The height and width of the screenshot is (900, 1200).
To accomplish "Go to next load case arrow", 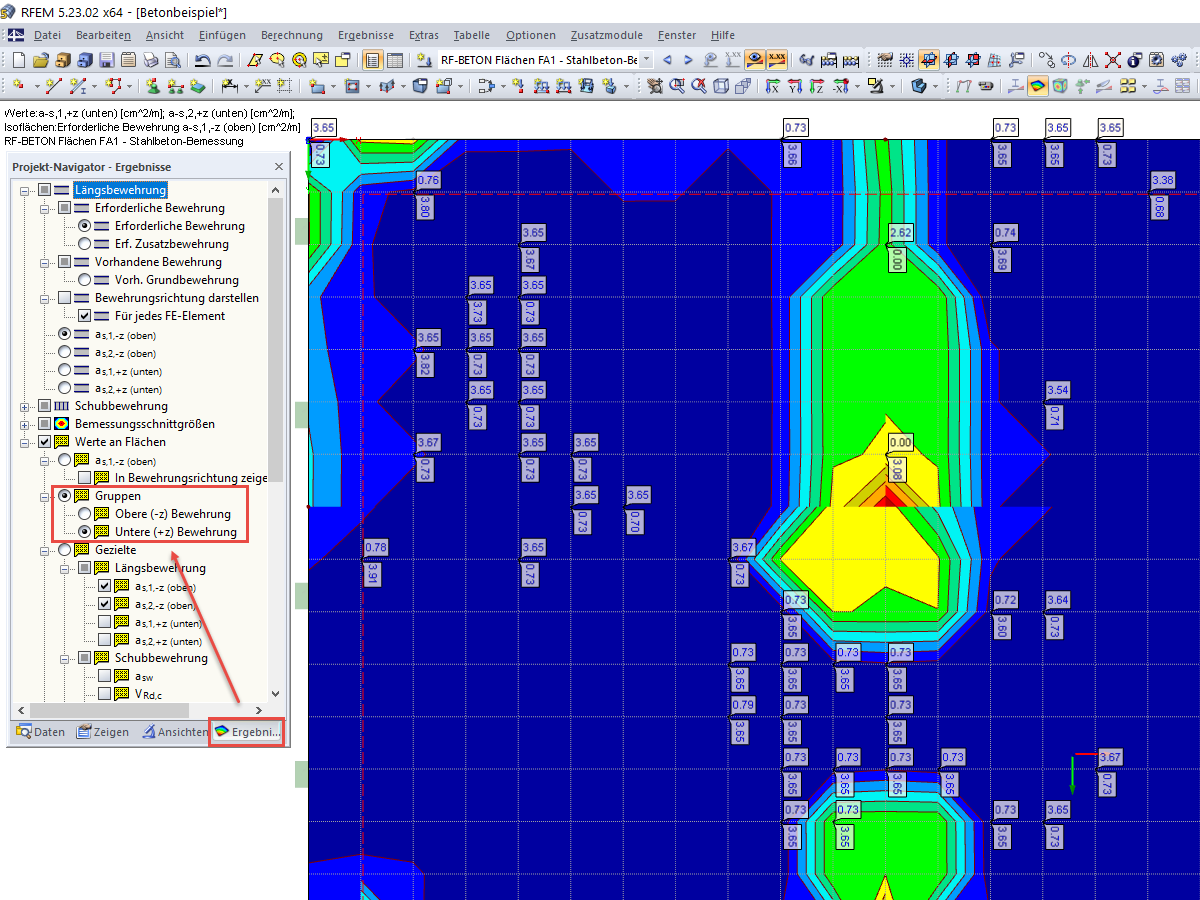I will tap(689, 60).
